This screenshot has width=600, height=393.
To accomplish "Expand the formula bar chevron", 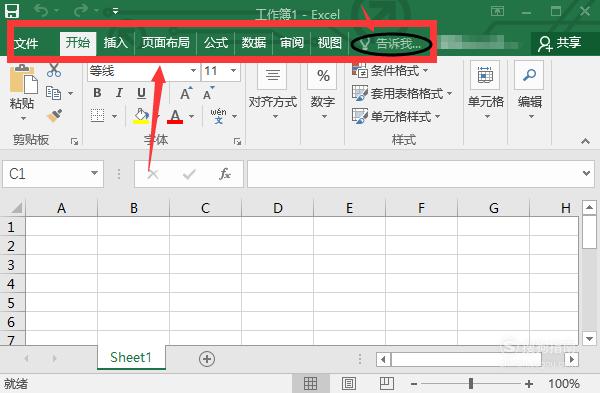I will click(x=586, y=173).
